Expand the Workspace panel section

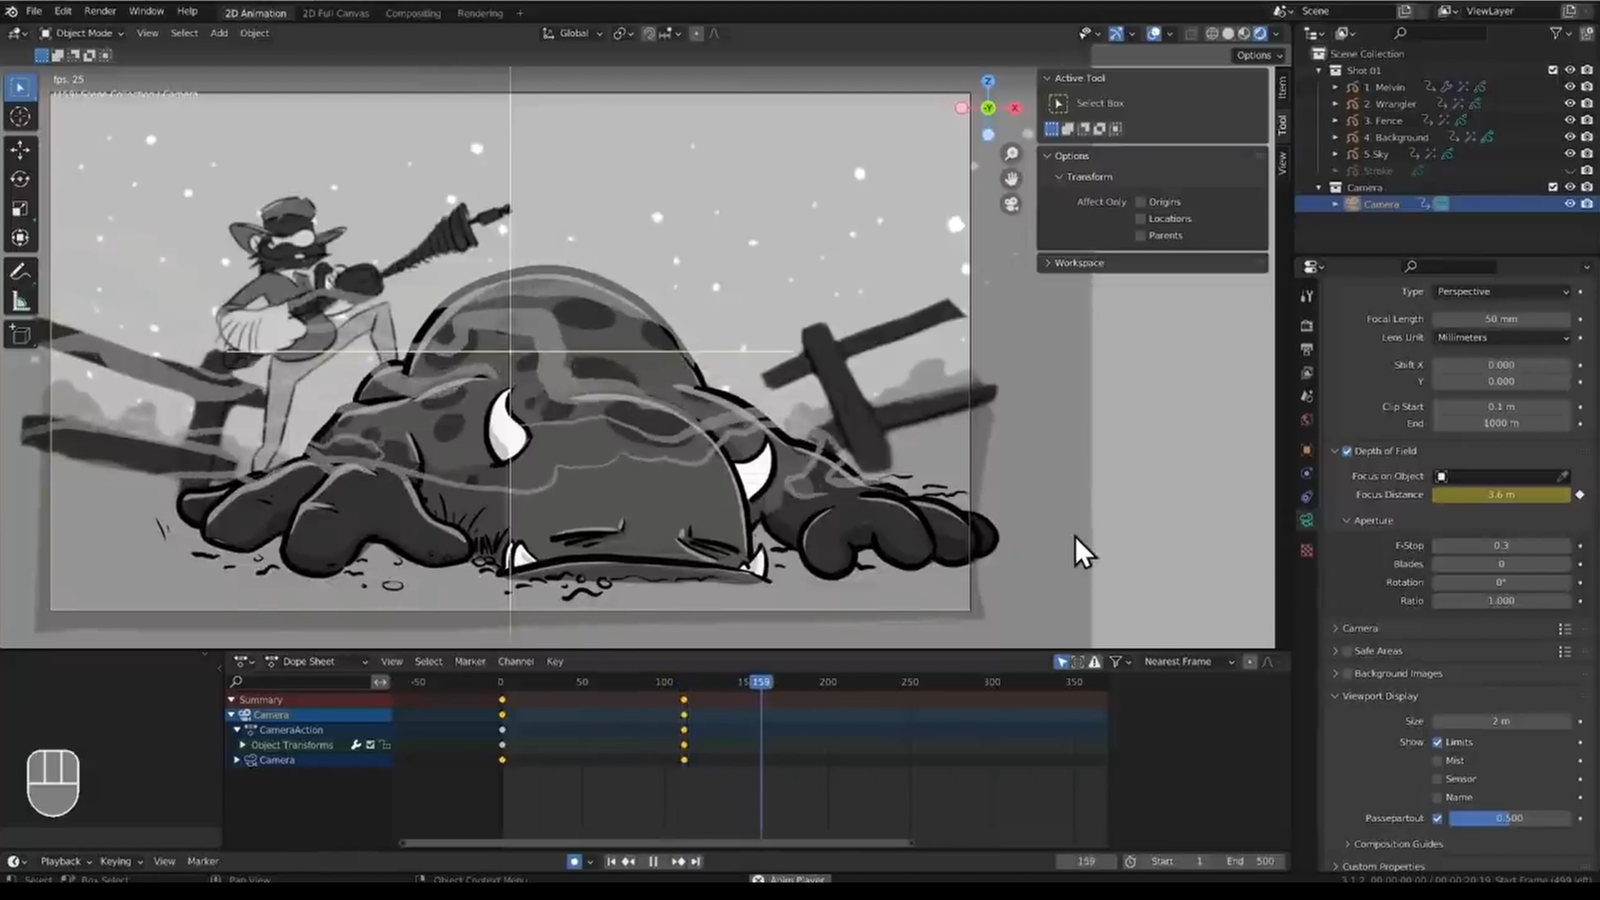[1078, 263]
